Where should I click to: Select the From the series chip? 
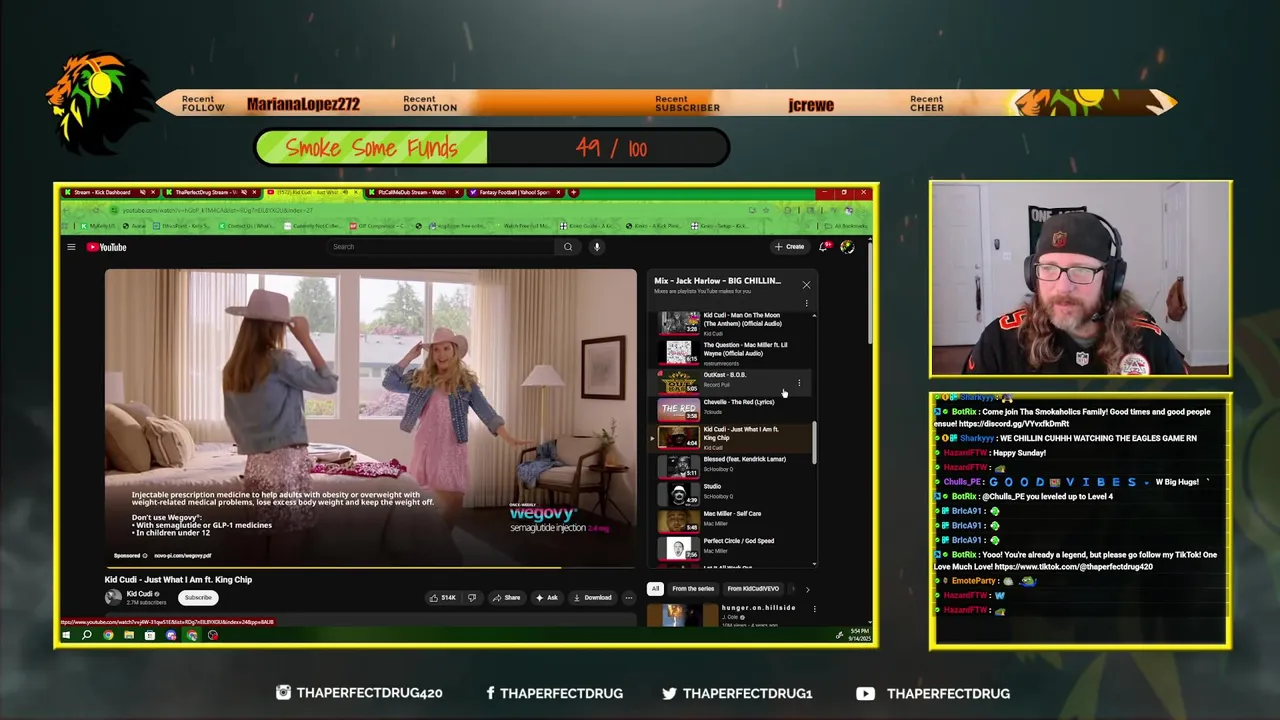pyautogui.click(x=693, y=589)
